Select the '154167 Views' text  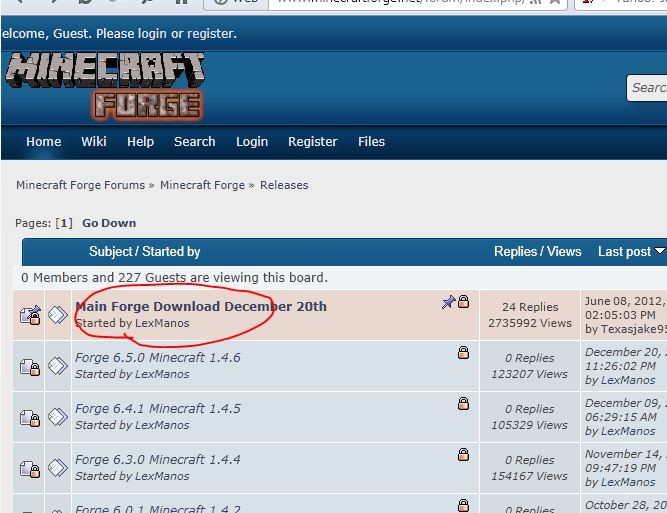tap(530, 476)
